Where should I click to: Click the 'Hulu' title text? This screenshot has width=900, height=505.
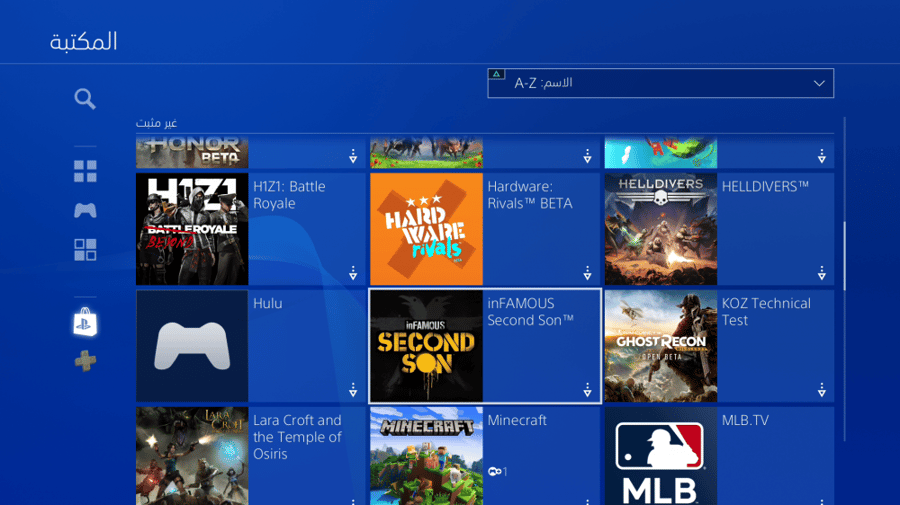pos(267,303)
